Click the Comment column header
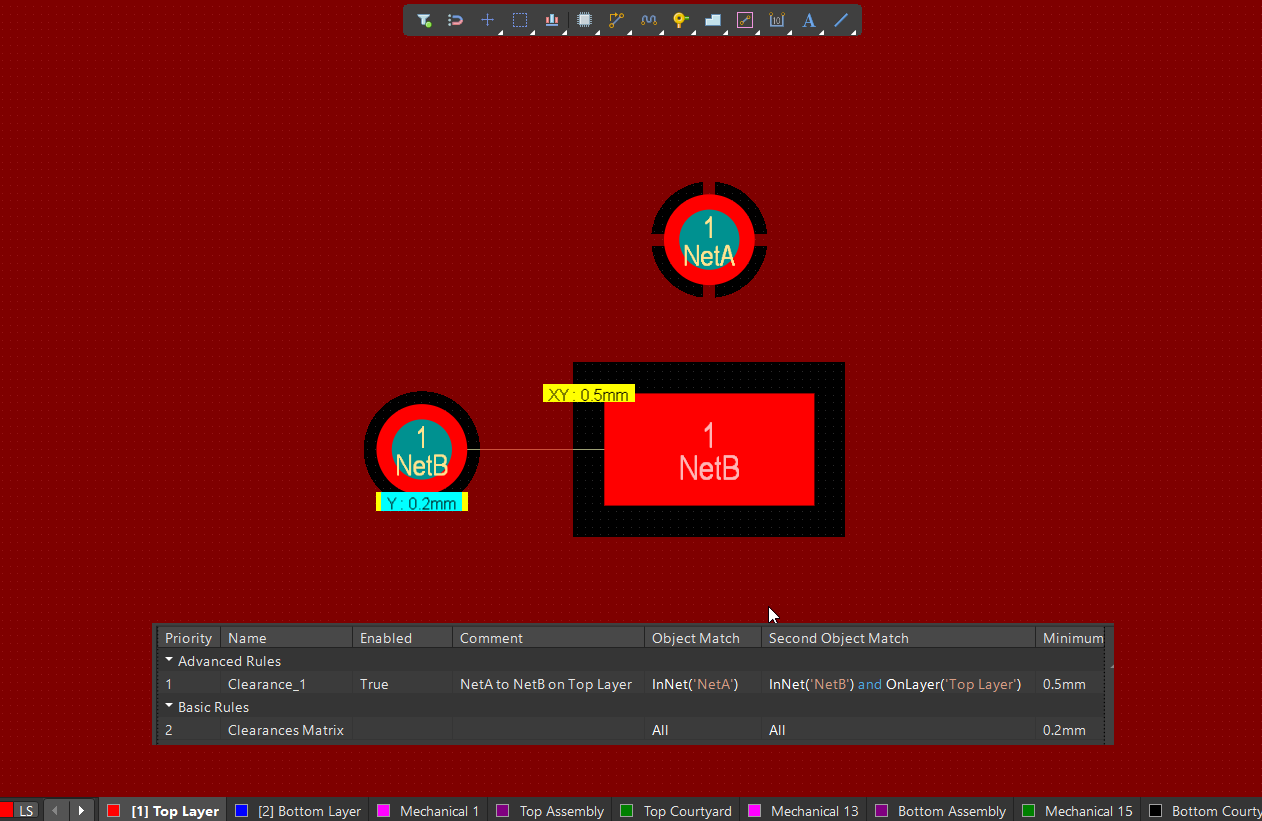The width and height of the screenshot is (1262, 821). [548, 638]
